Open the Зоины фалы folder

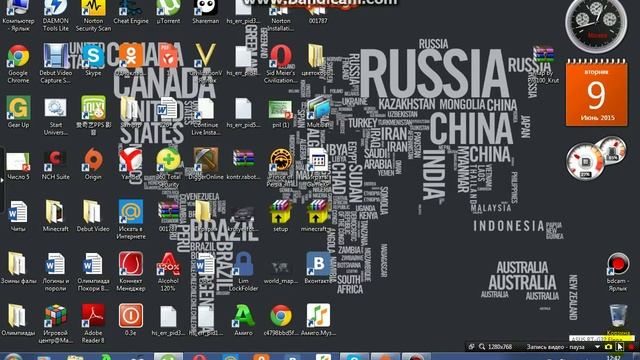18,268
